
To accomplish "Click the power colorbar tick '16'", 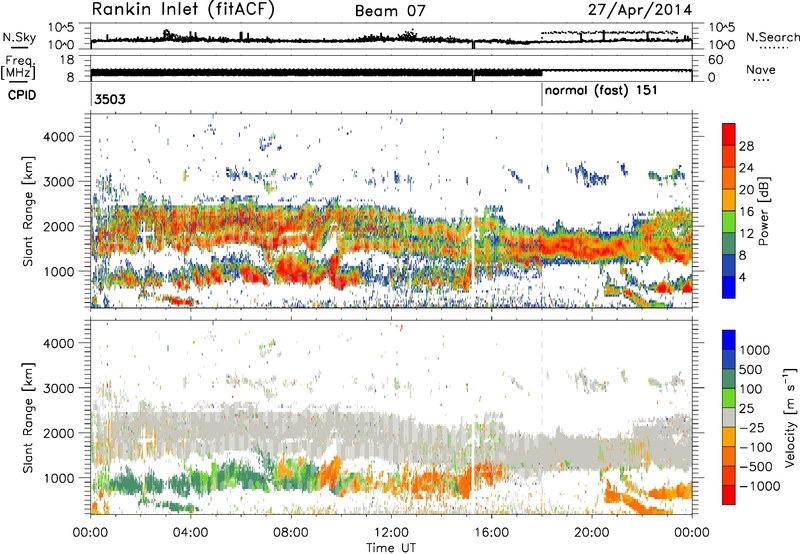I will point(746,212).
